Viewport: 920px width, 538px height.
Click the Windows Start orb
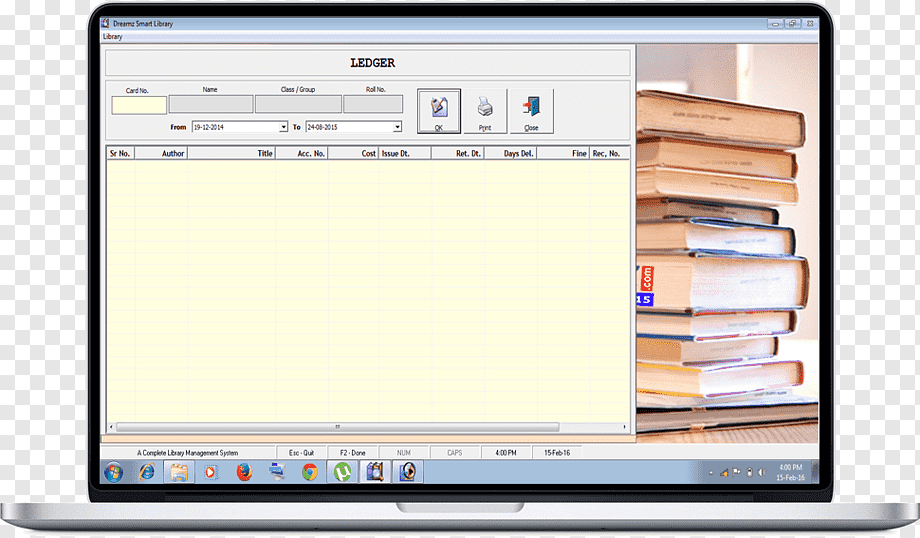click(x=114, y=472)
